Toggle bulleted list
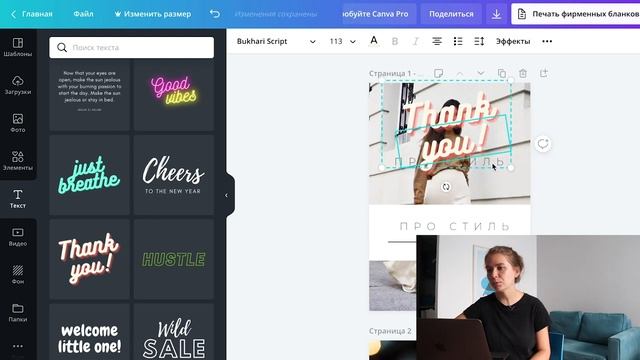640x360 pixels. point(458,41)
